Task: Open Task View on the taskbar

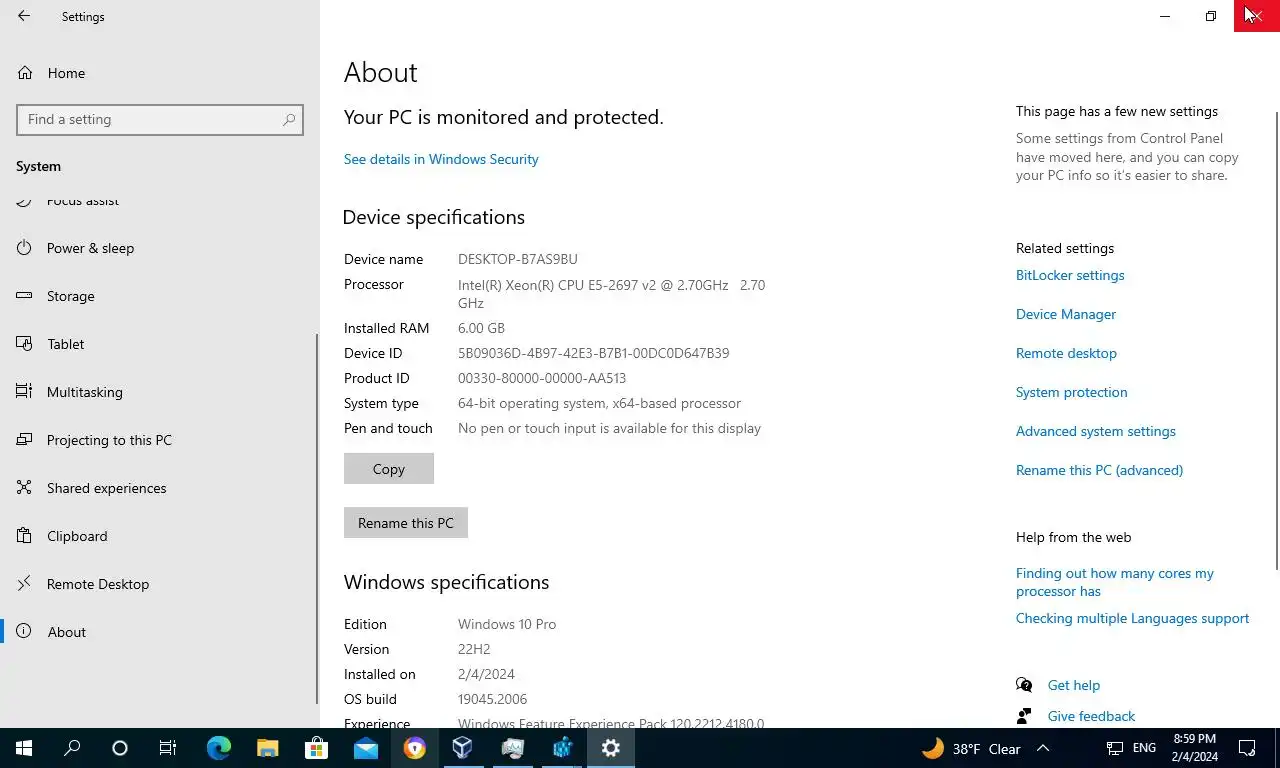Action: pos(168,748)
